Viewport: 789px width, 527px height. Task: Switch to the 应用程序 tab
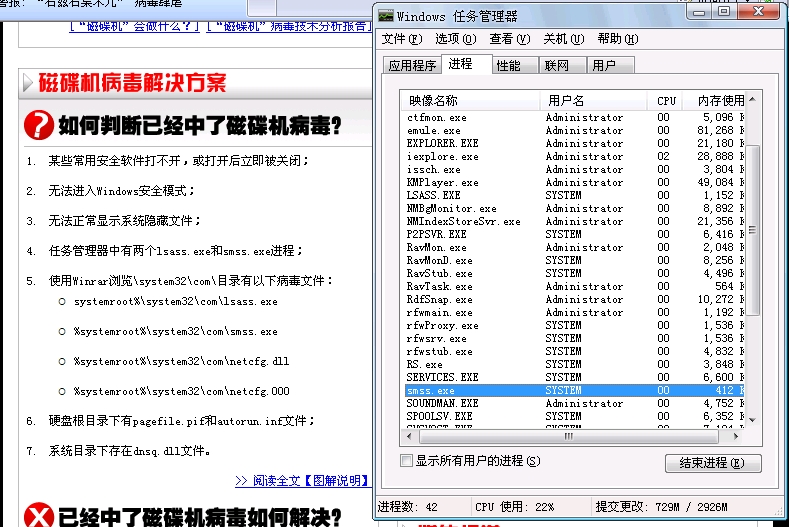tap(412, 65)
